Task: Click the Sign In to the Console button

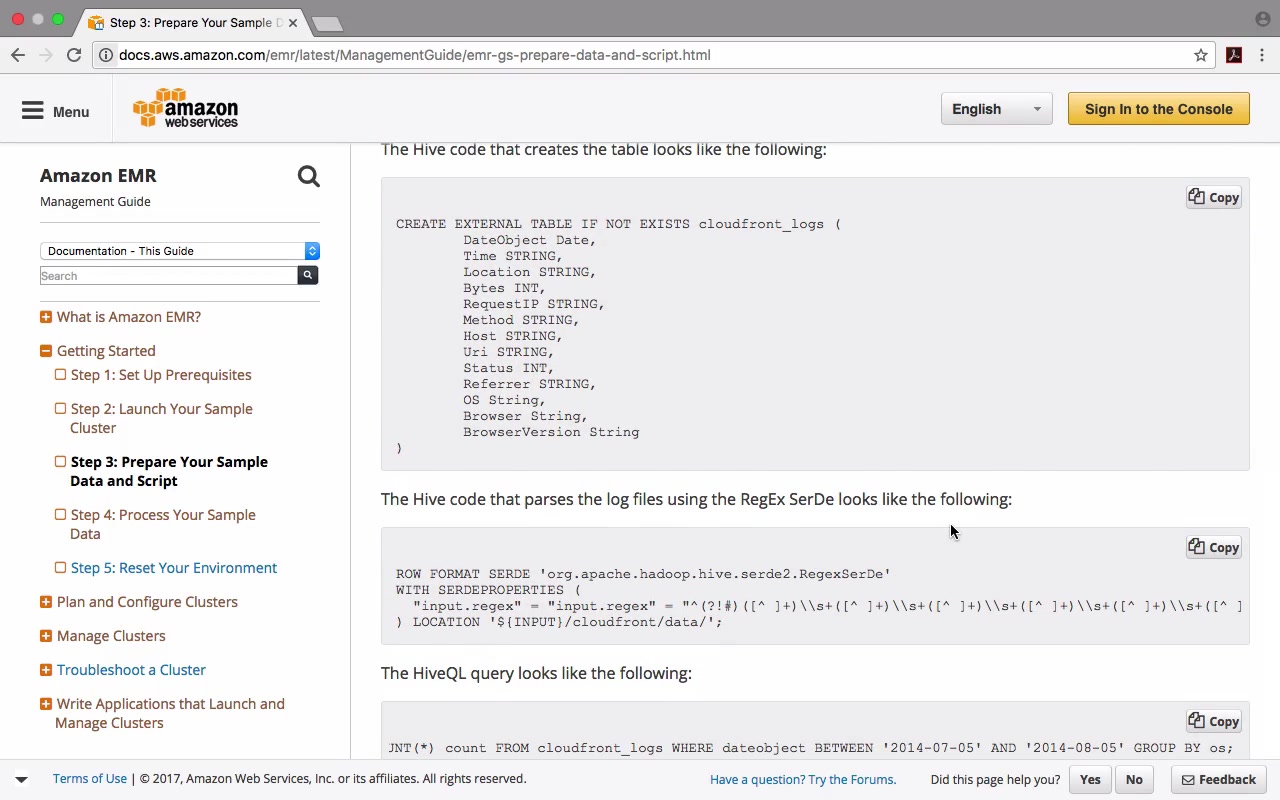Action: pyautogui.click(x=1158, y=109)
